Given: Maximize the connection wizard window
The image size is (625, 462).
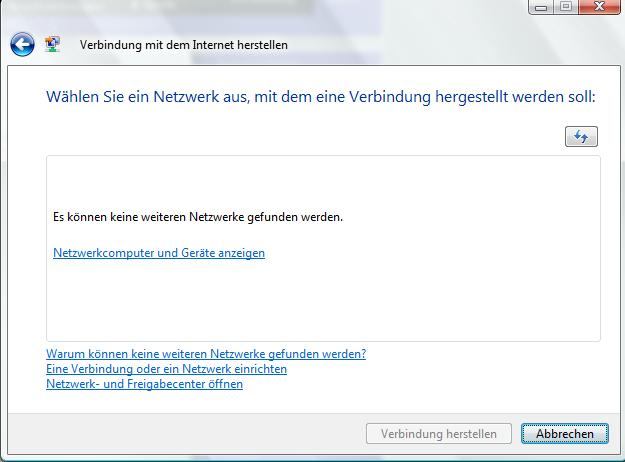Looking at the screenshot, I should pyautogui.click(x=566, y=7).
